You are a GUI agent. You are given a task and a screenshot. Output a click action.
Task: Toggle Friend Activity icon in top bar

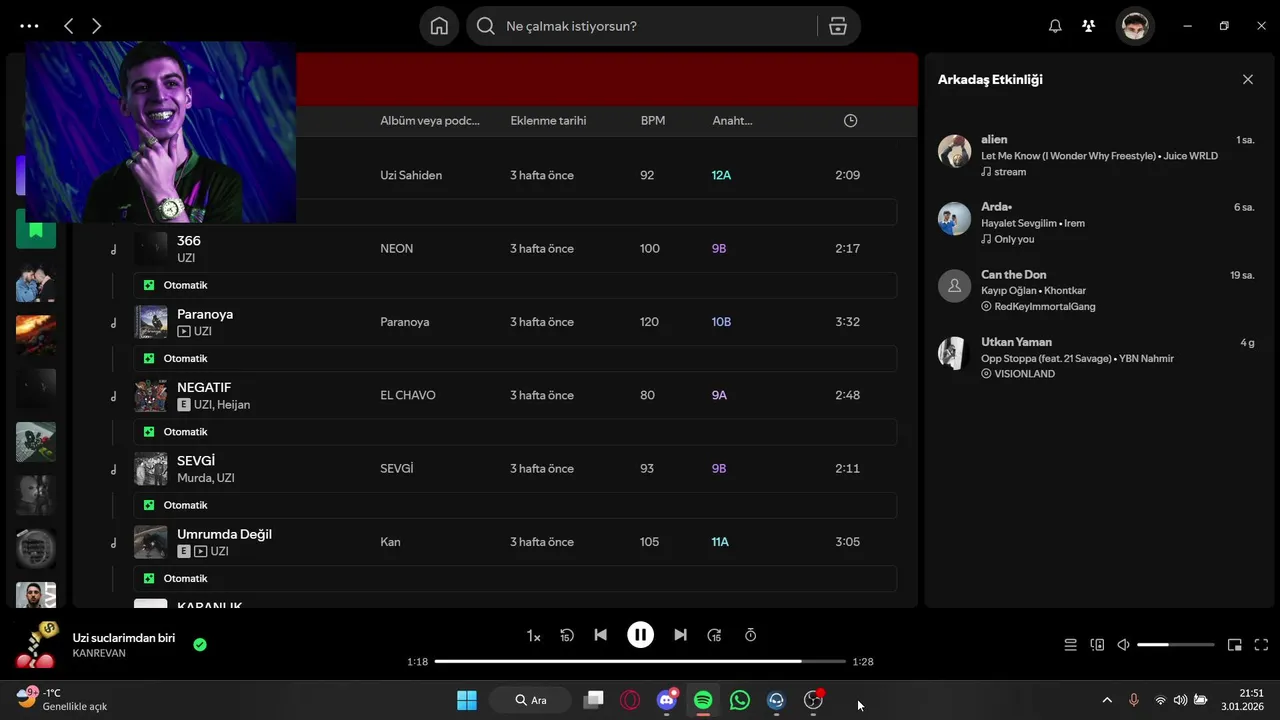point(1089,26)
